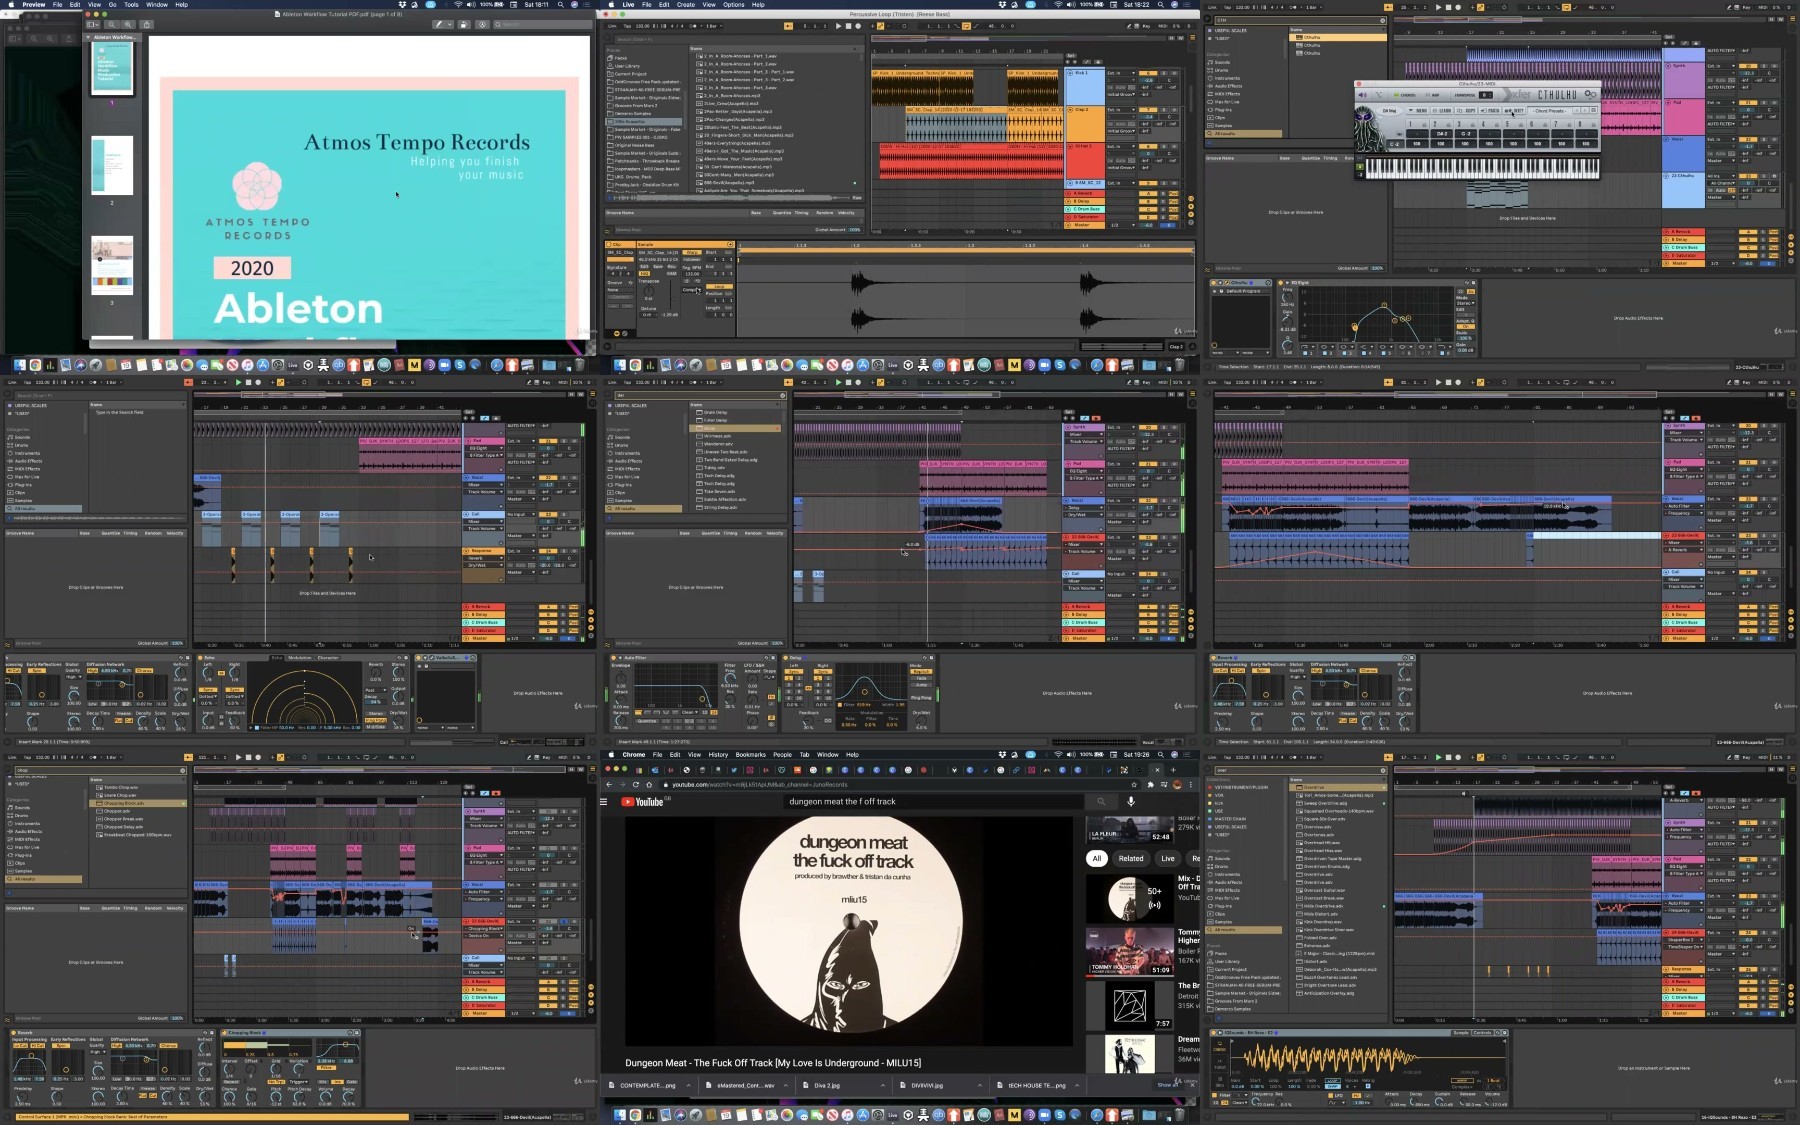Open the Clap 2 Ext. In input chooser
1800x1125 pixels.
(x=1120, y=110)
